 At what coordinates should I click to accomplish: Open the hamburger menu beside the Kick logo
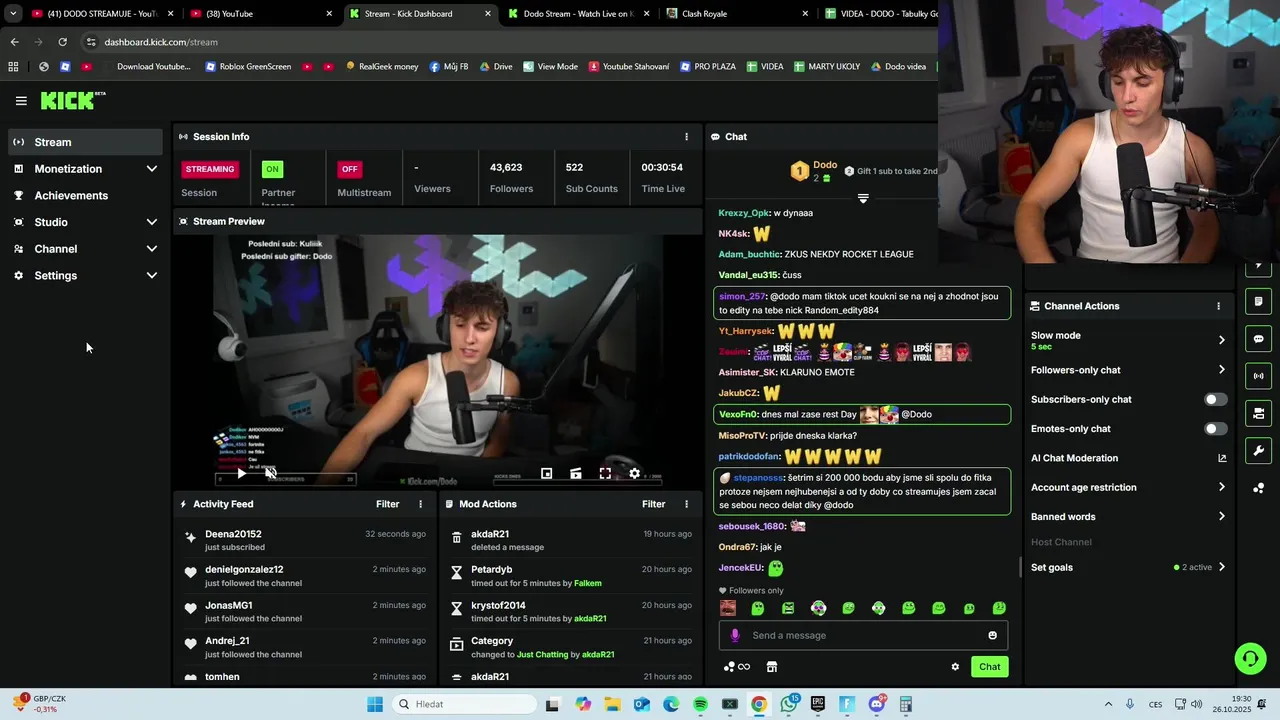pos(21,101)
